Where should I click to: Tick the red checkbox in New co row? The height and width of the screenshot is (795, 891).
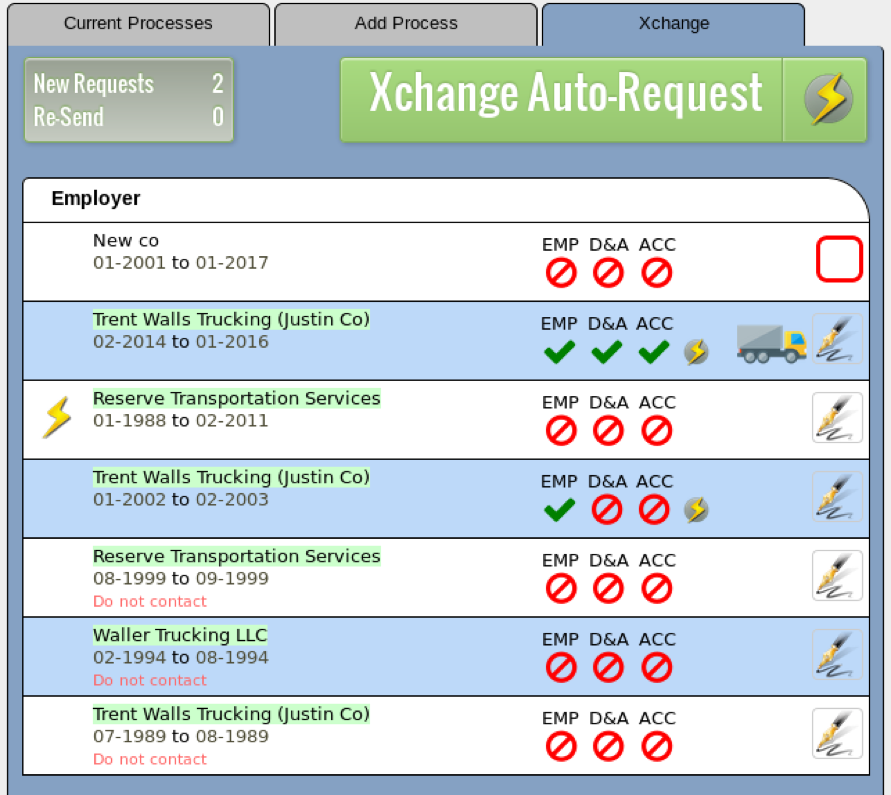pos(839,259)
